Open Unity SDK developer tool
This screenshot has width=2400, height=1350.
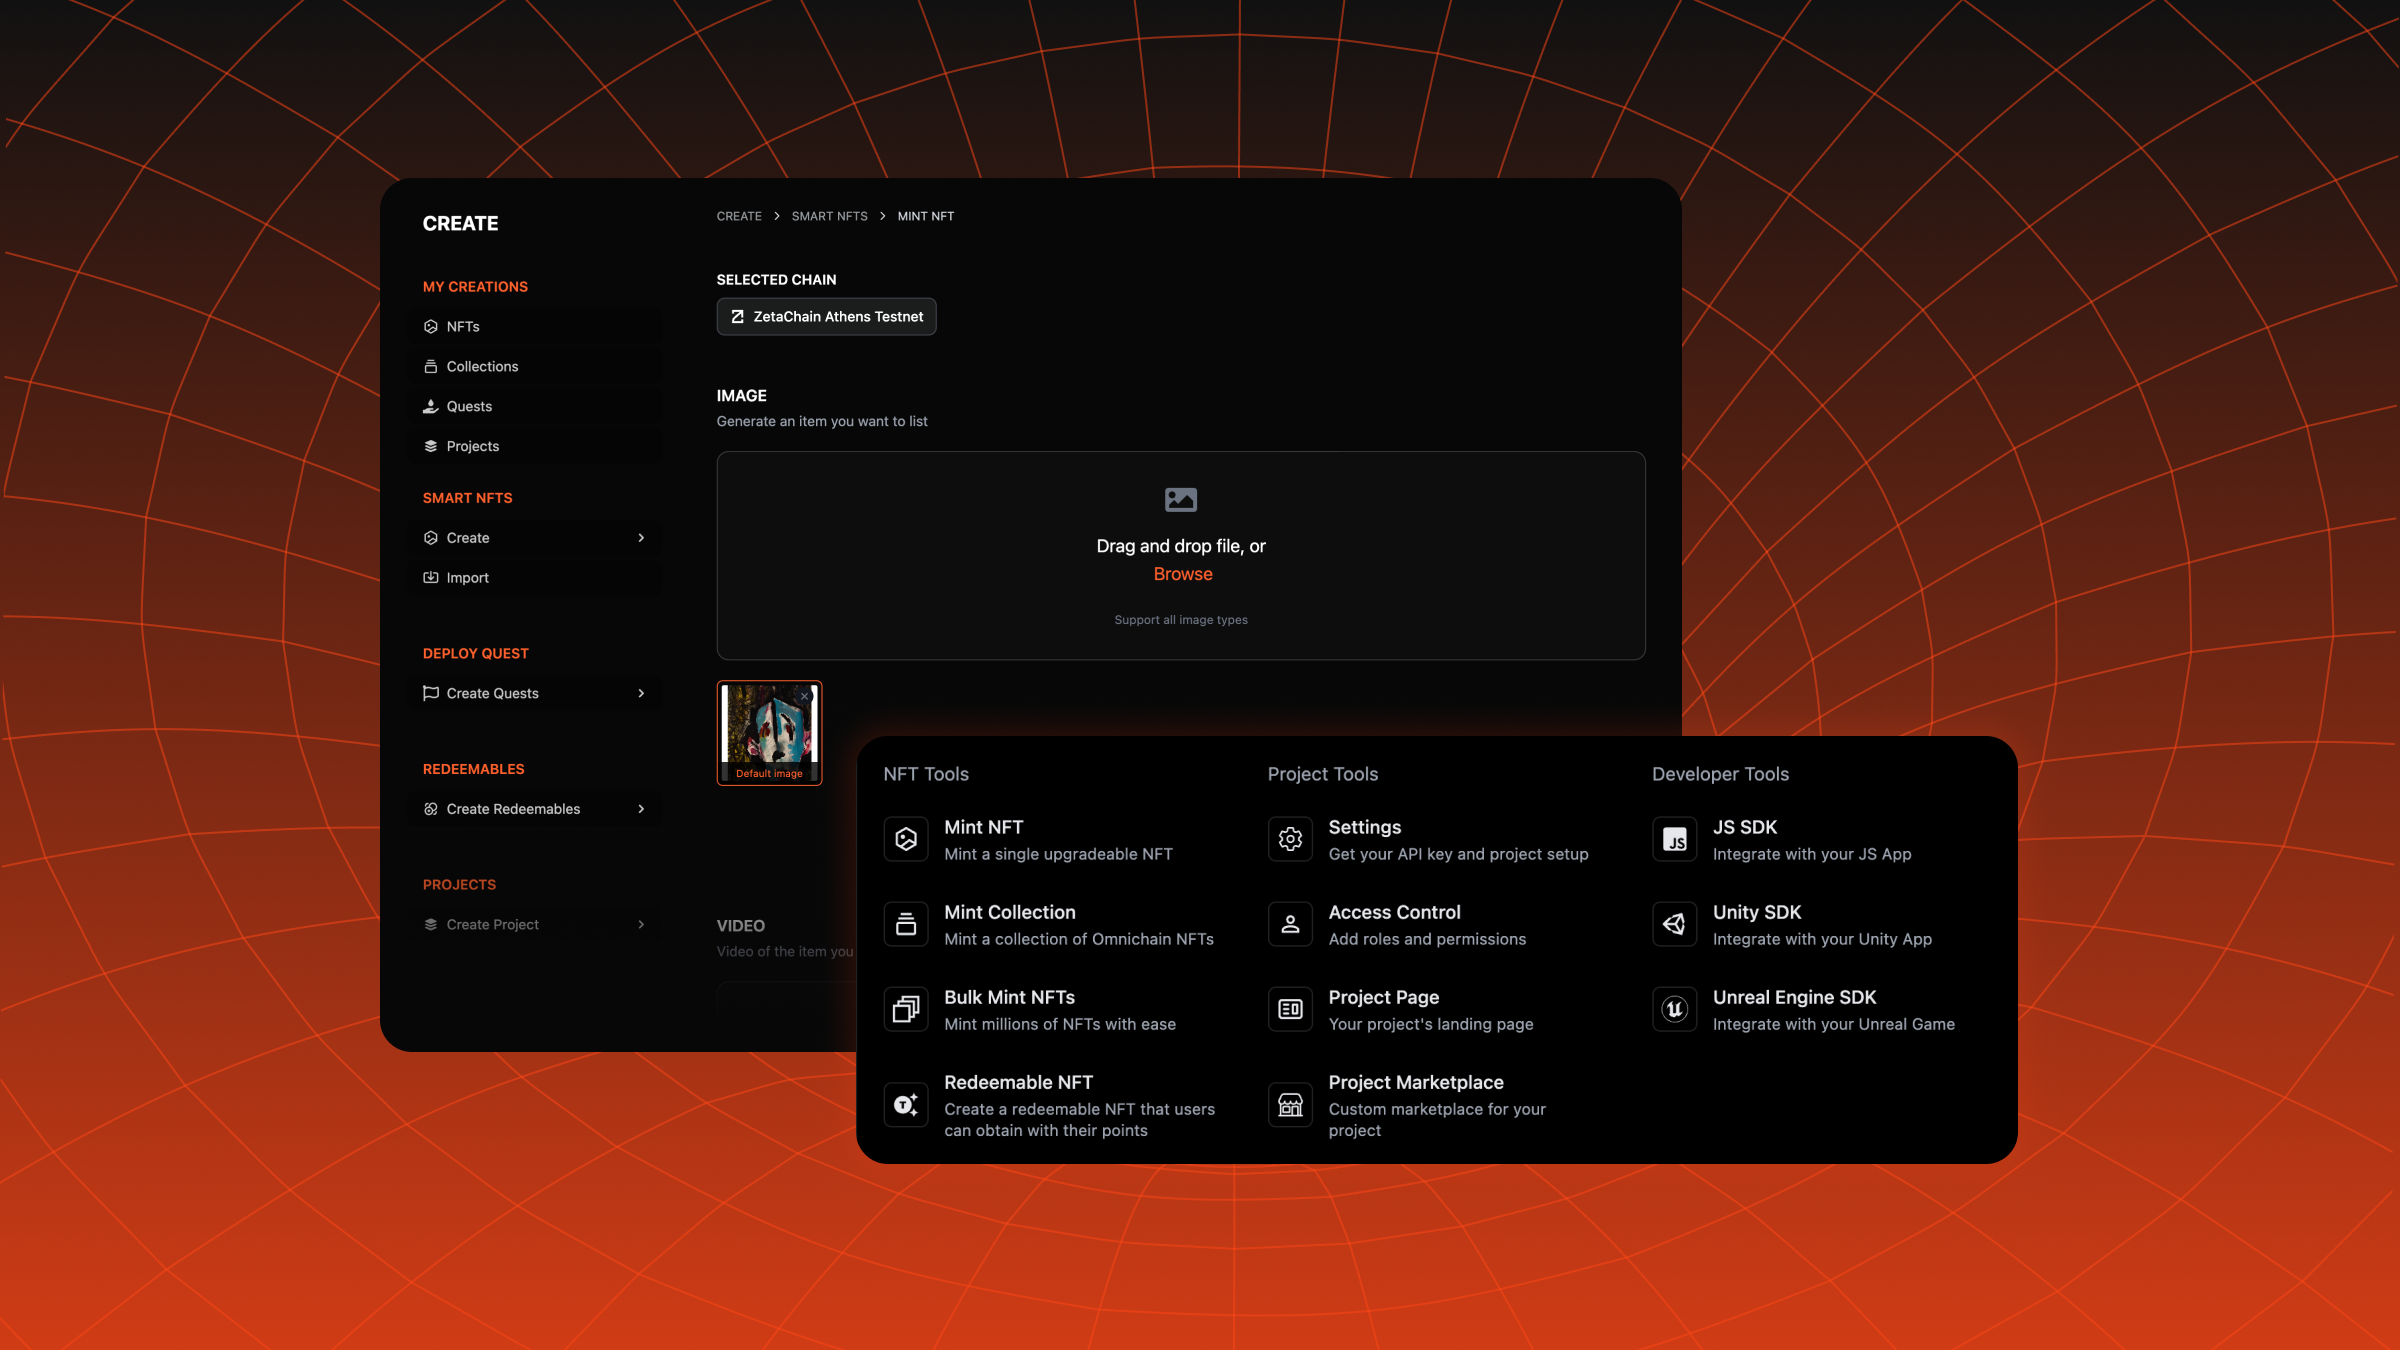pos(1793,925)
